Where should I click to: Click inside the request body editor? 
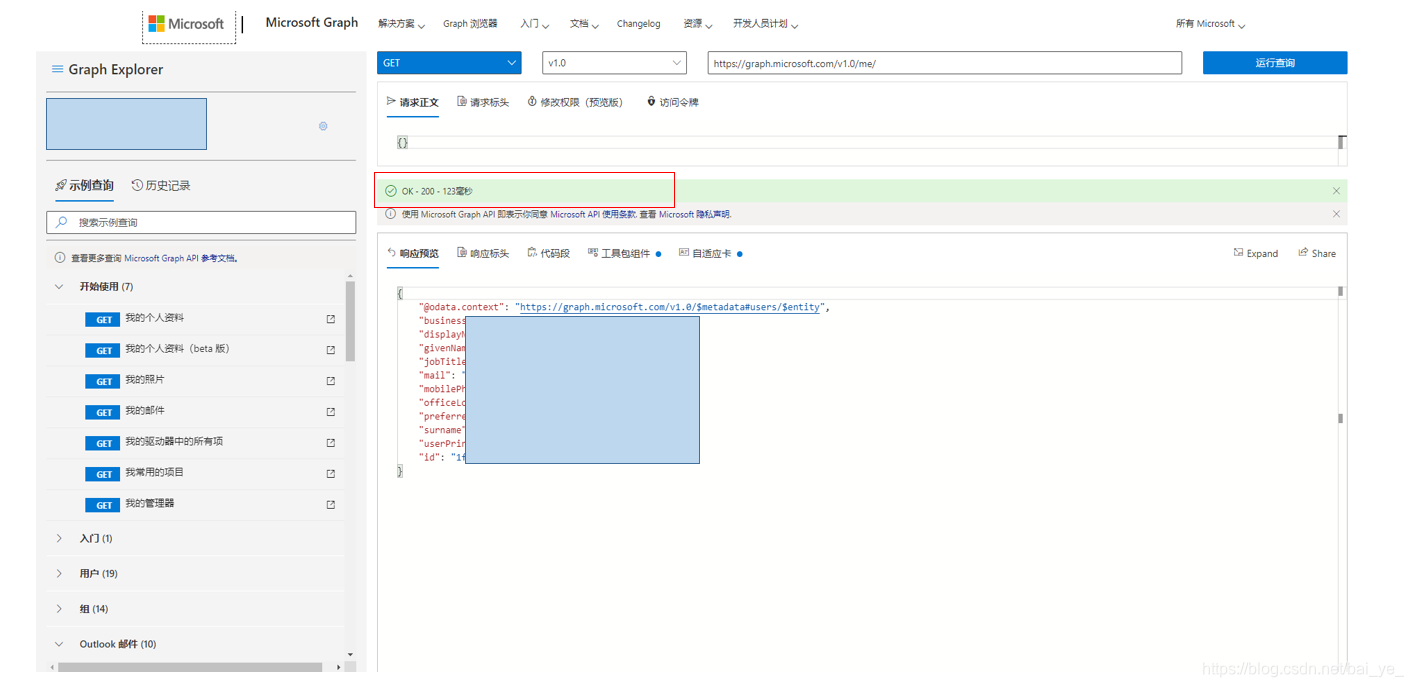tap(866, 143)
